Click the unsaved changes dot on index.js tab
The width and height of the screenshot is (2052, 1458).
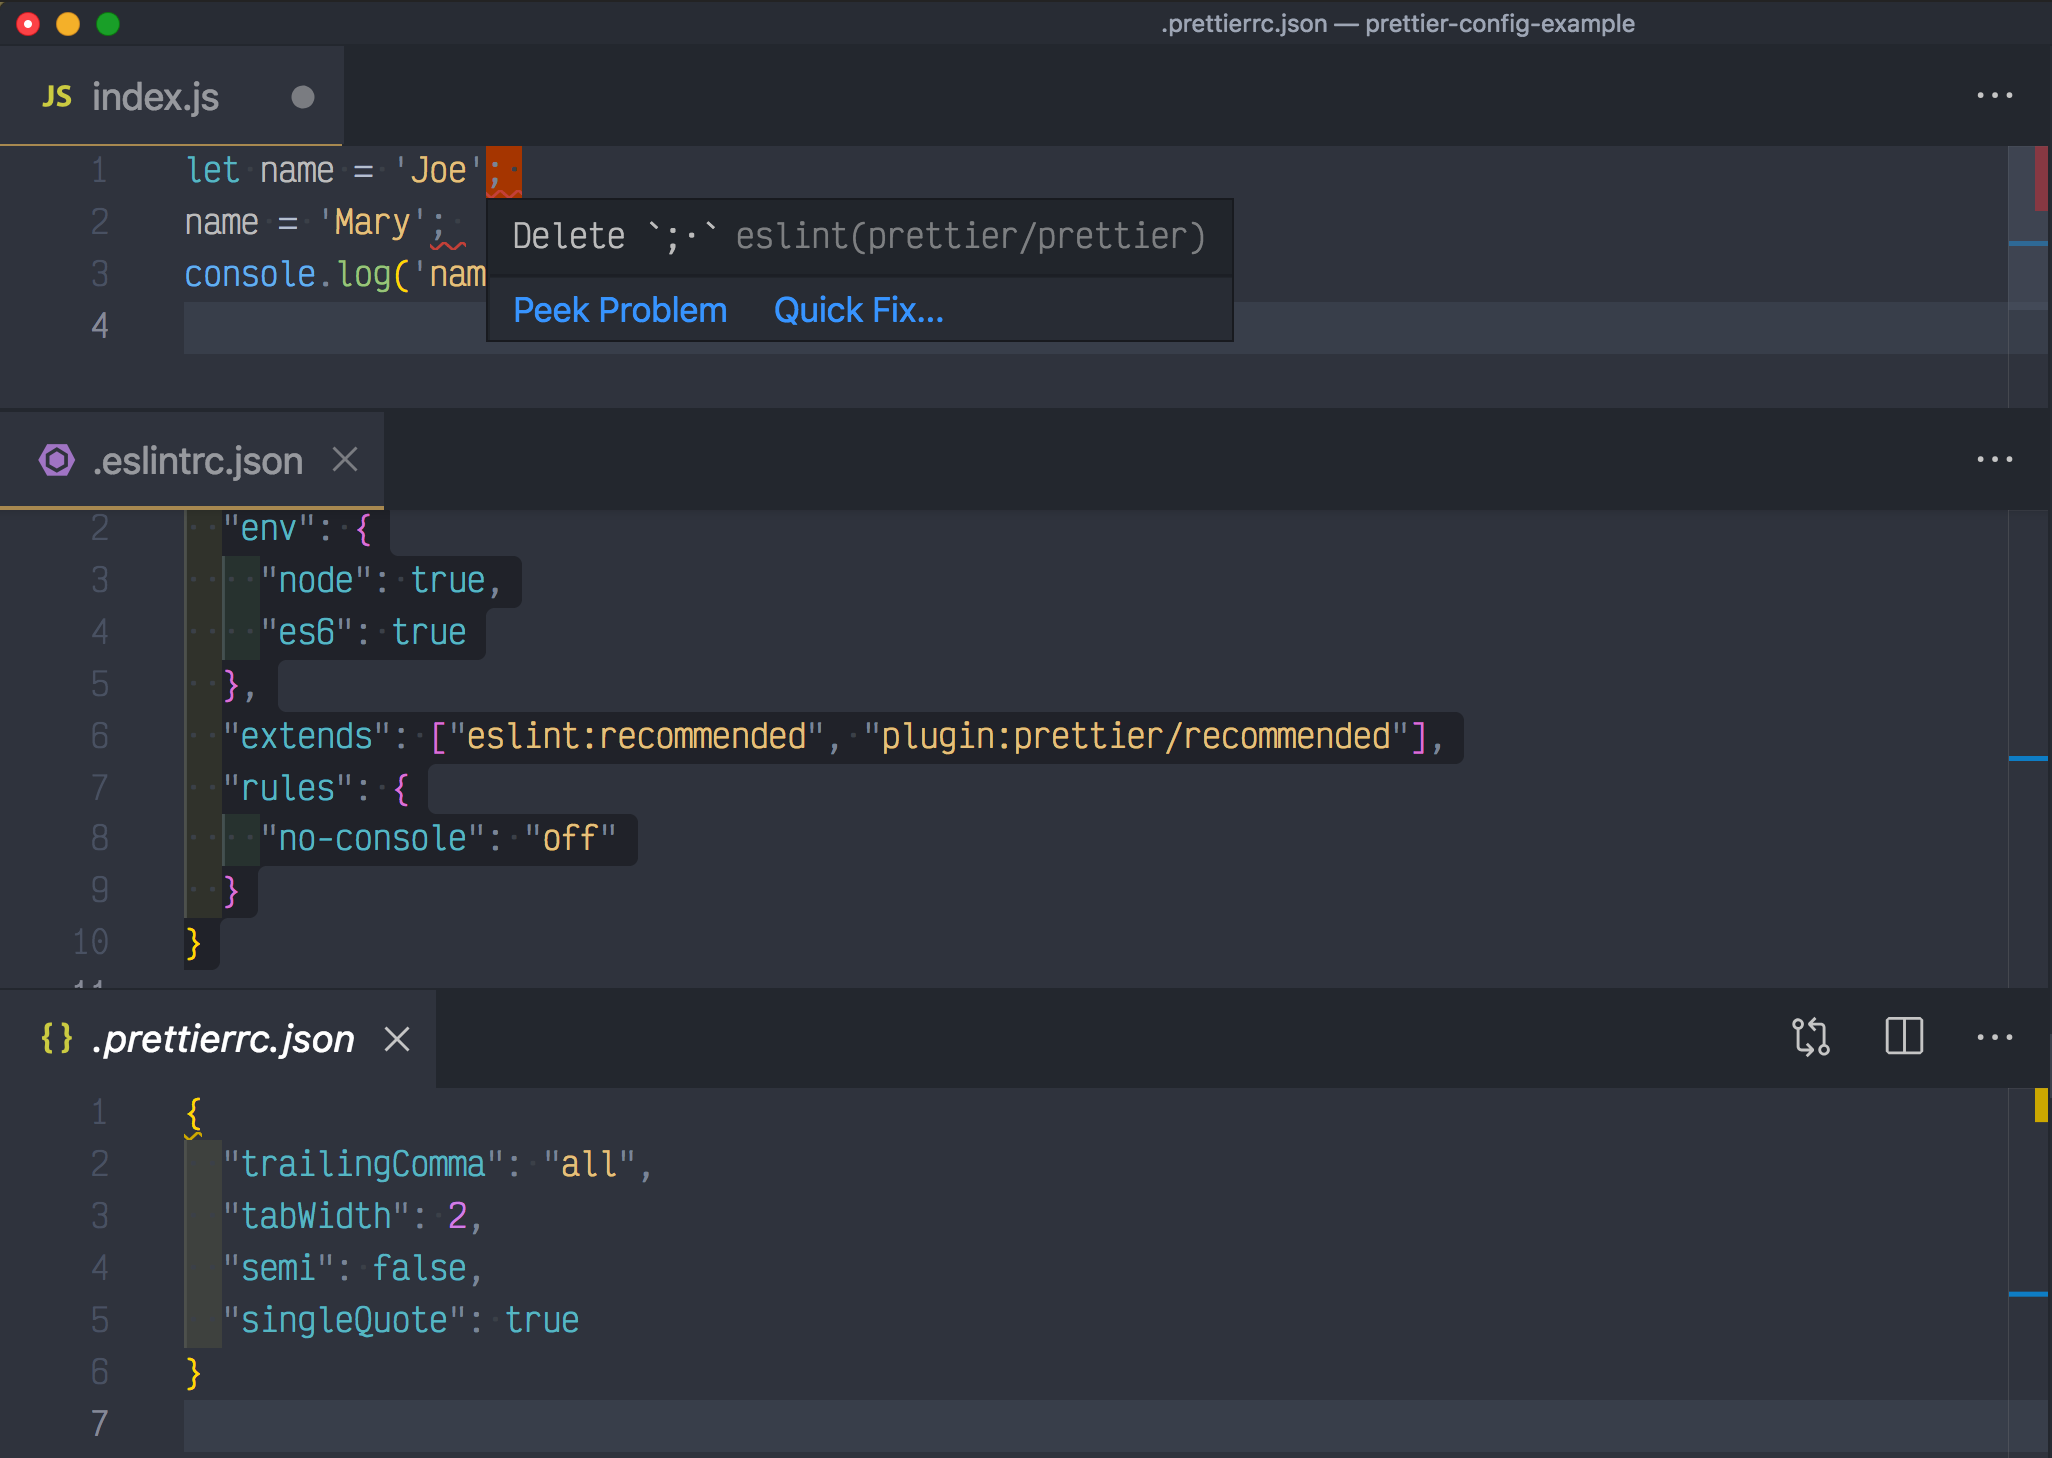tap(302, 96)
